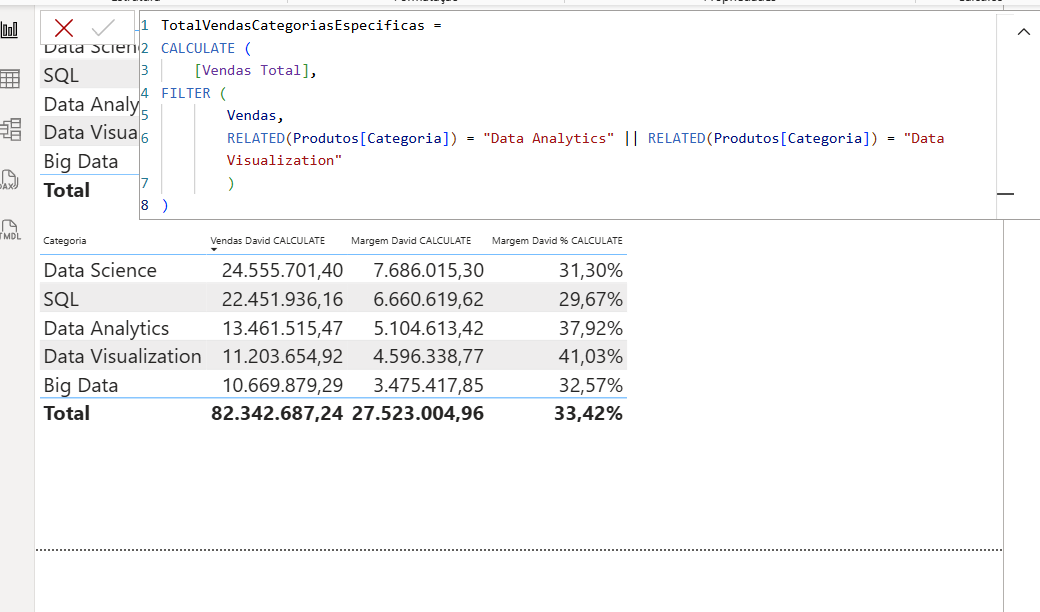Click the percentage 41,03%
Image resolution: width=1040 pixels, height=612 pixels.
591,357
